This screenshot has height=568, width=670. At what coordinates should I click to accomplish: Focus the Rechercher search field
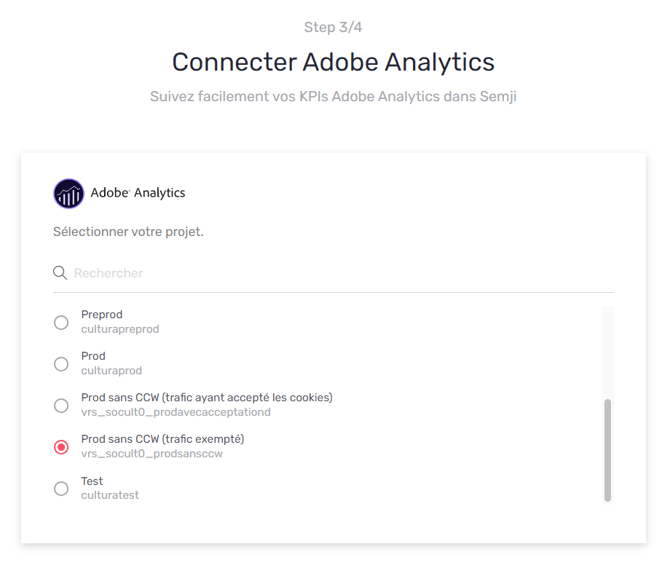point(333,273)
